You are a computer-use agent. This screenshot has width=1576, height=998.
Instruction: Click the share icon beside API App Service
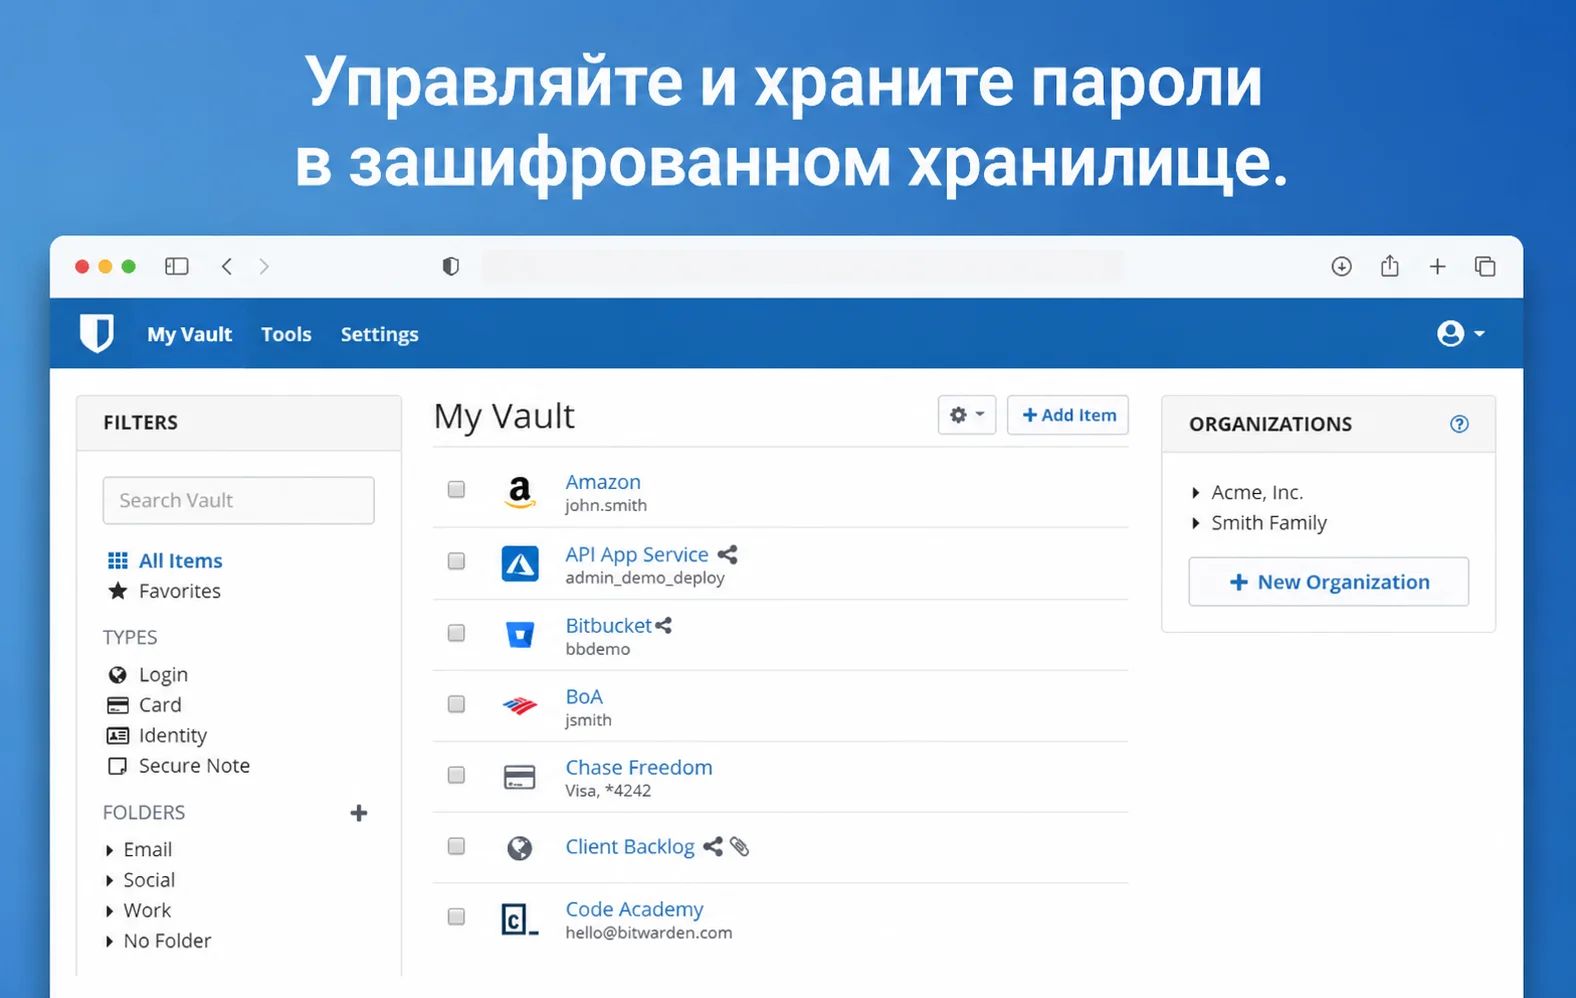tap(728, 554)
